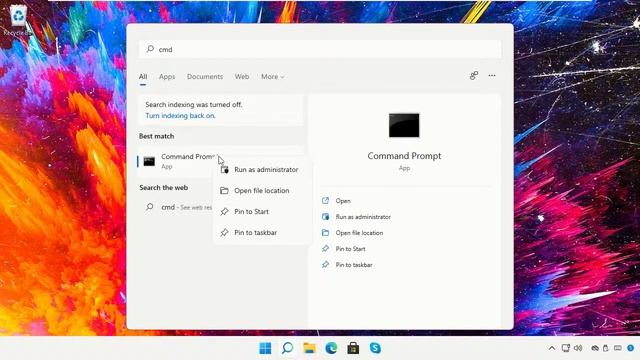Viewport: 640px width, 360px height.
Task: Choose Pin to Start in context menu
Action: 262,211
